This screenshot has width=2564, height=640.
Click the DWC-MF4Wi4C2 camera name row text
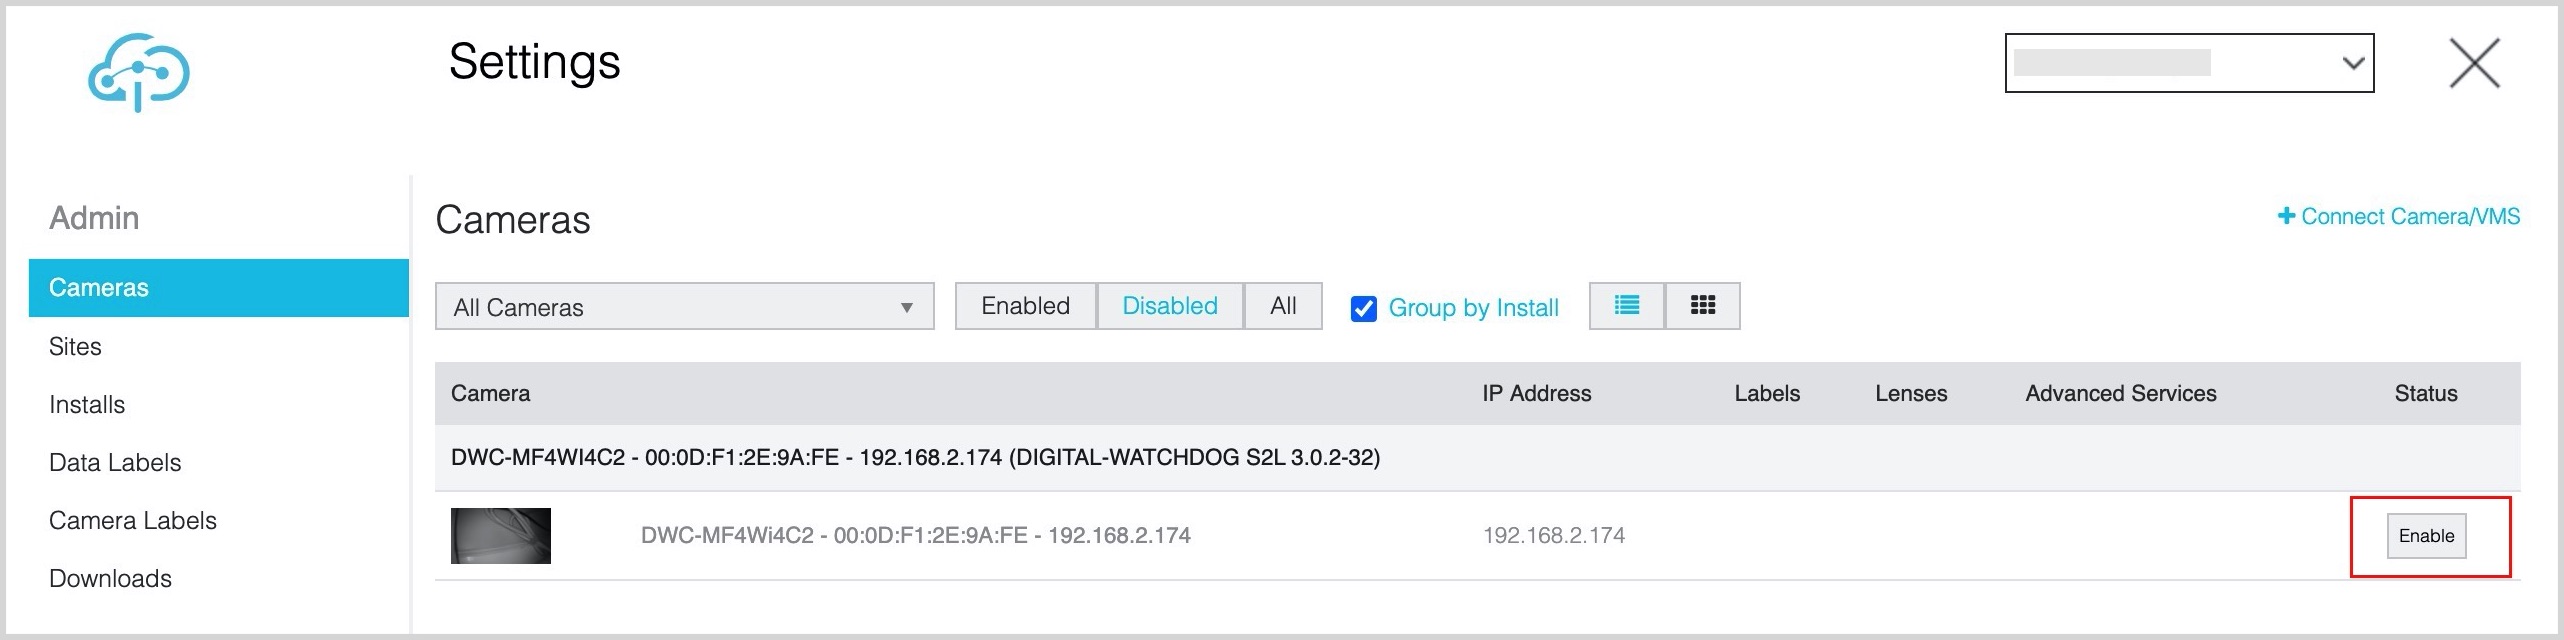coord(915,535)
